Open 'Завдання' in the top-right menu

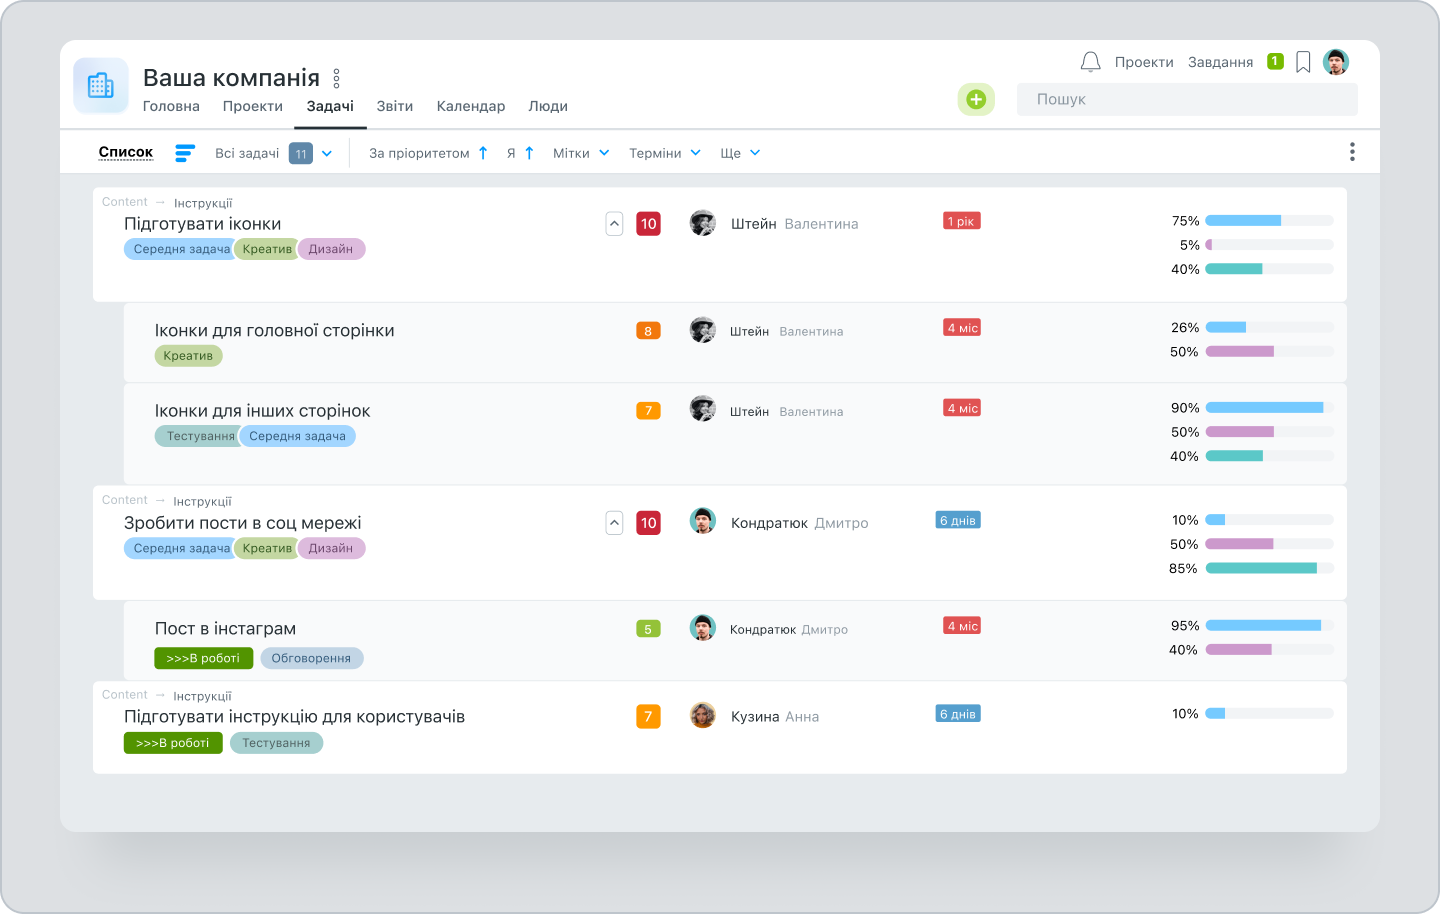pyautogui.click(x=1220, y=61)
